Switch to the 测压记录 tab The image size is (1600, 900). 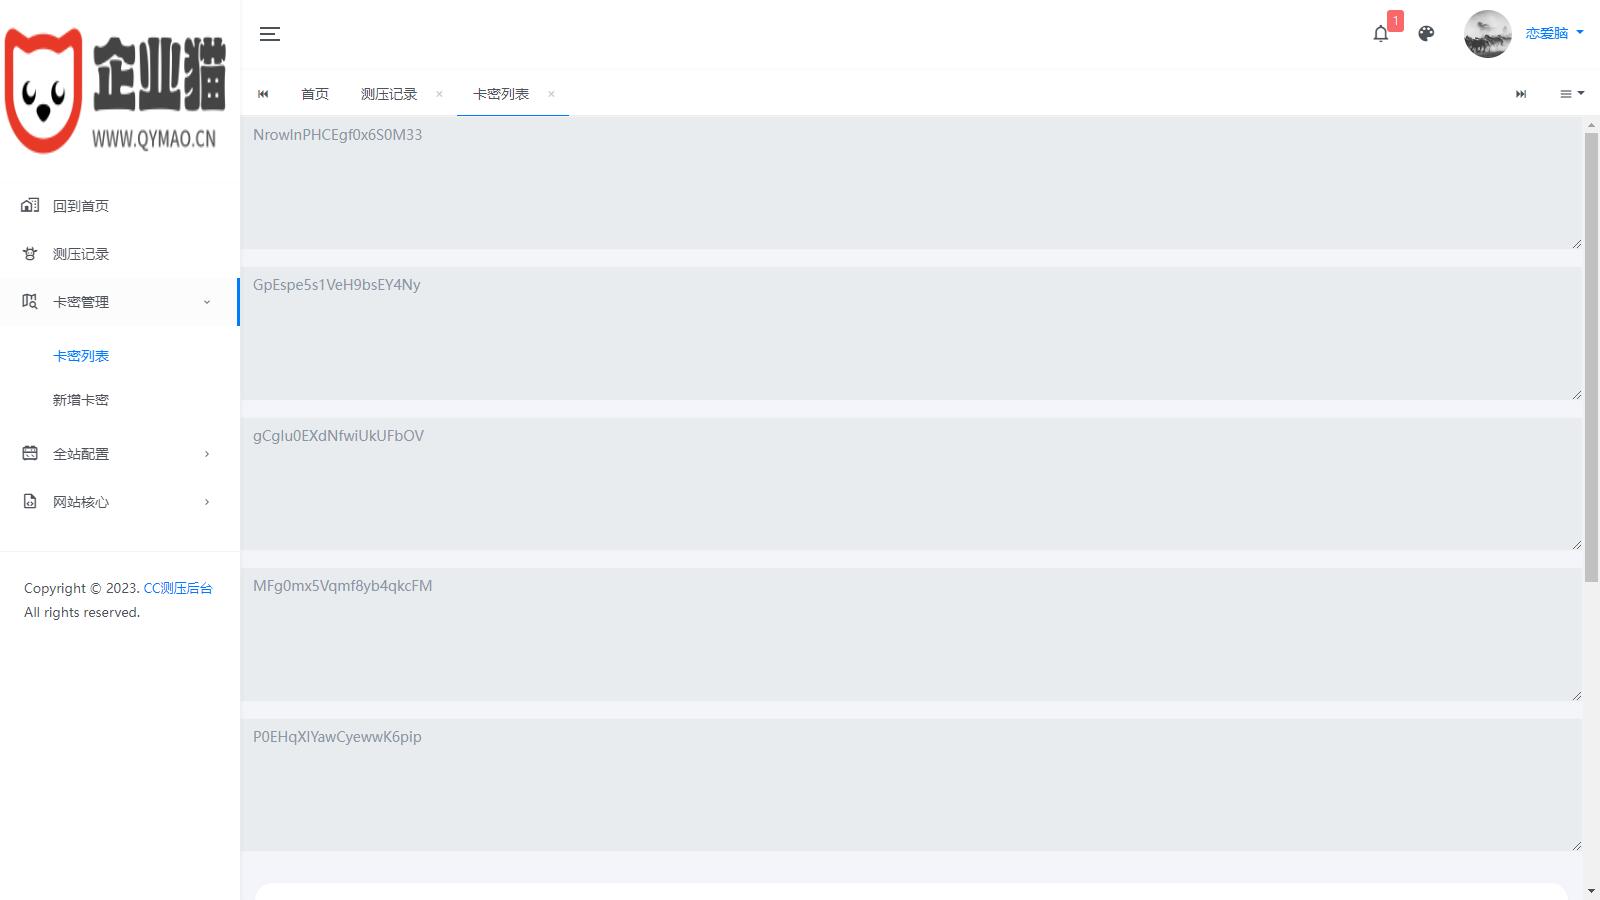click(389, 94)
